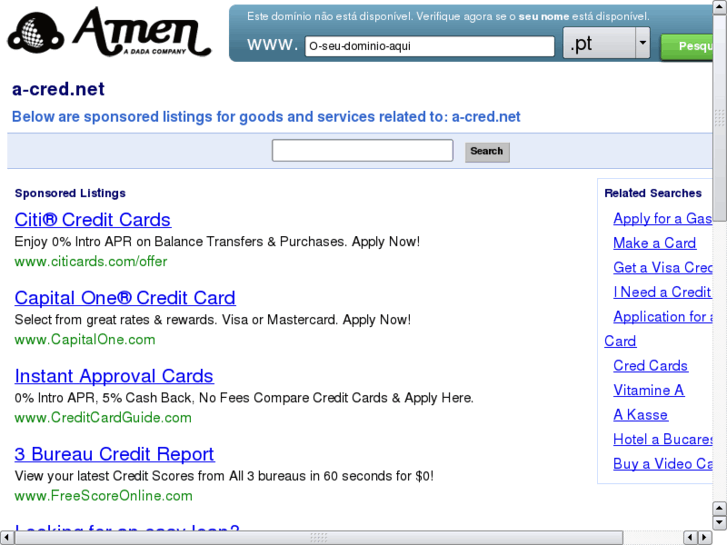Open the Make a Card related search

(x=655, y=243)
